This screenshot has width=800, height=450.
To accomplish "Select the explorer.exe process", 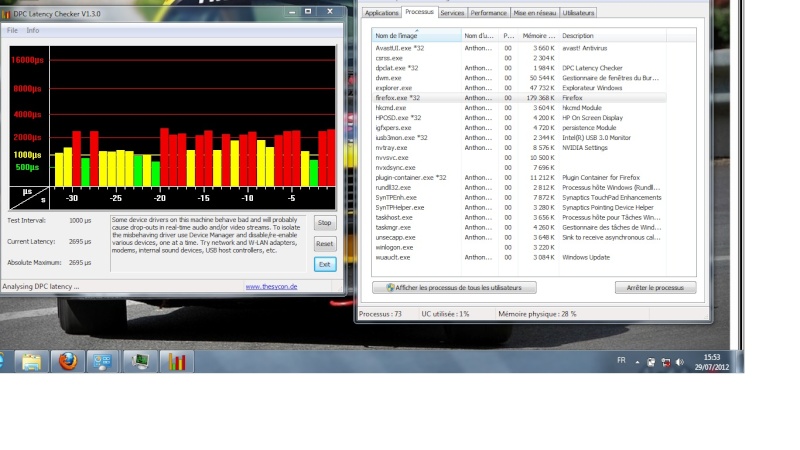I will [519, 88].
